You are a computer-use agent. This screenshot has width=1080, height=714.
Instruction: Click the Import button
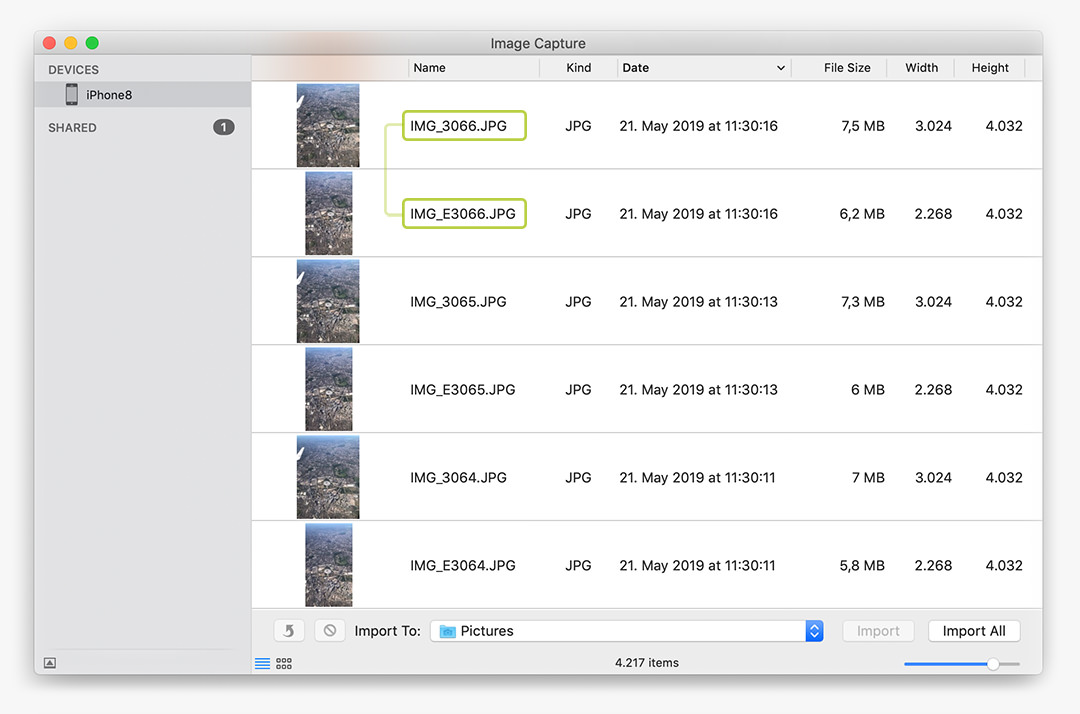(878, 631)
